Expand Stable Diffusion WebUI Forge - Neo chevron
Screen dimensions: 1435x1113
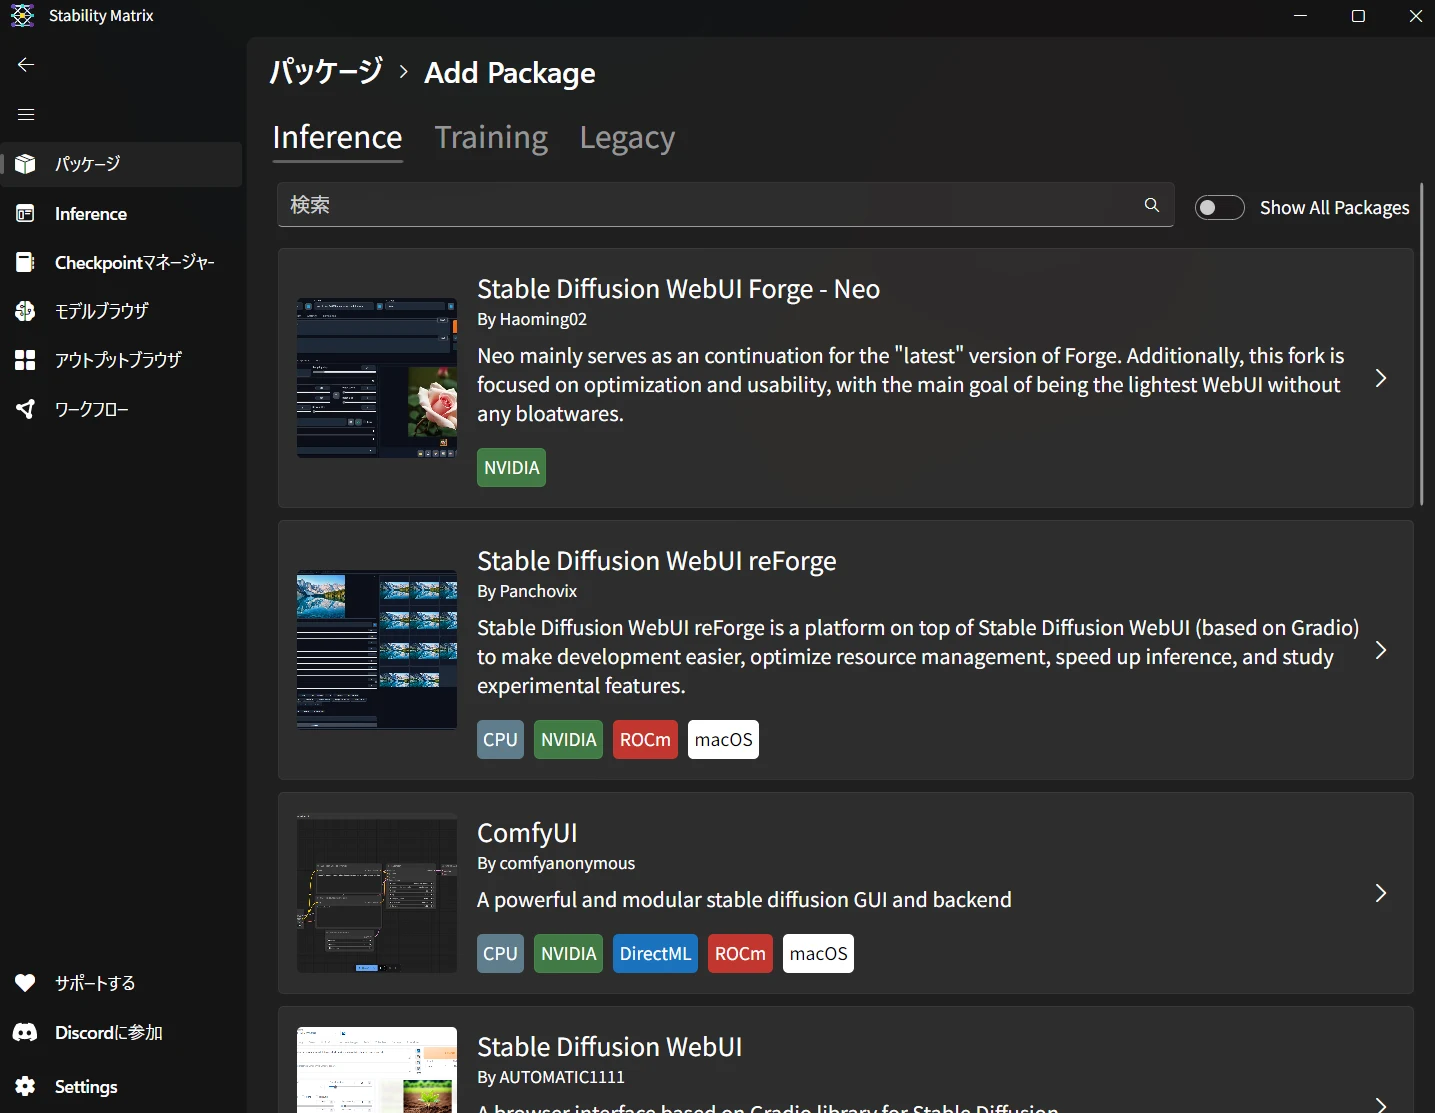coord(1380,378)
